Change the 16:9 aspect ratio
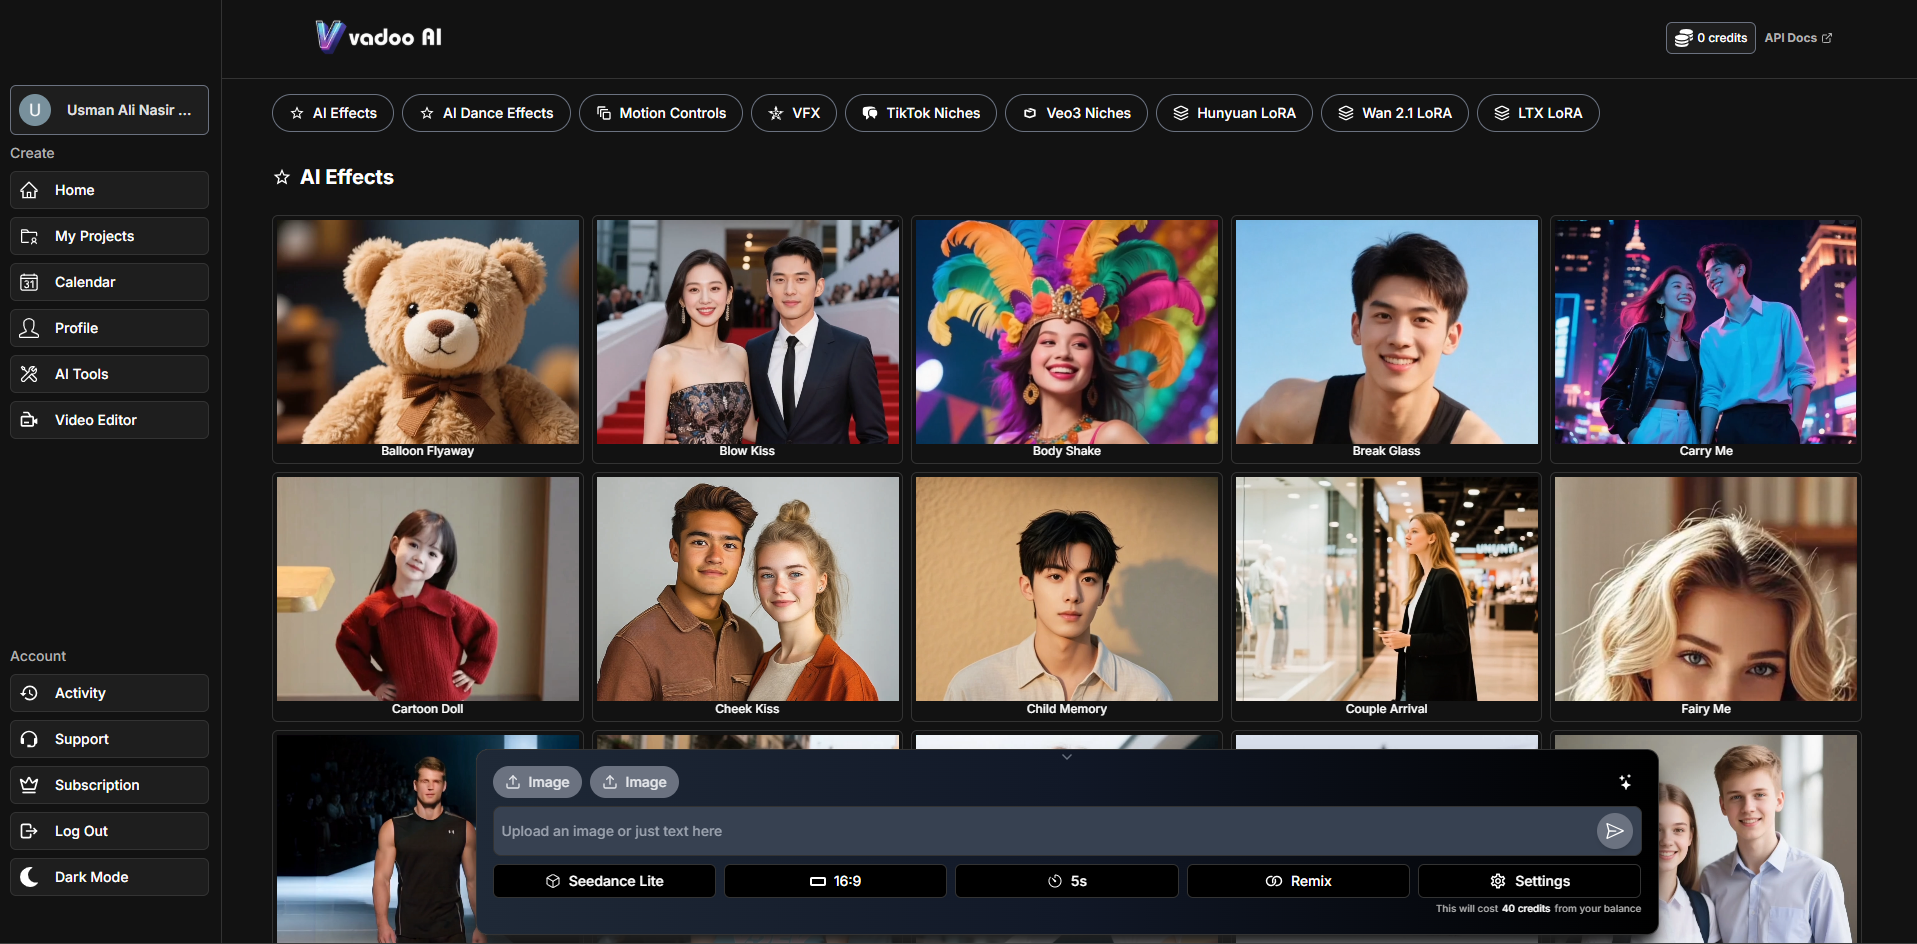The image size is (1917, 944). pyautogui.click(x=834, y=880)
